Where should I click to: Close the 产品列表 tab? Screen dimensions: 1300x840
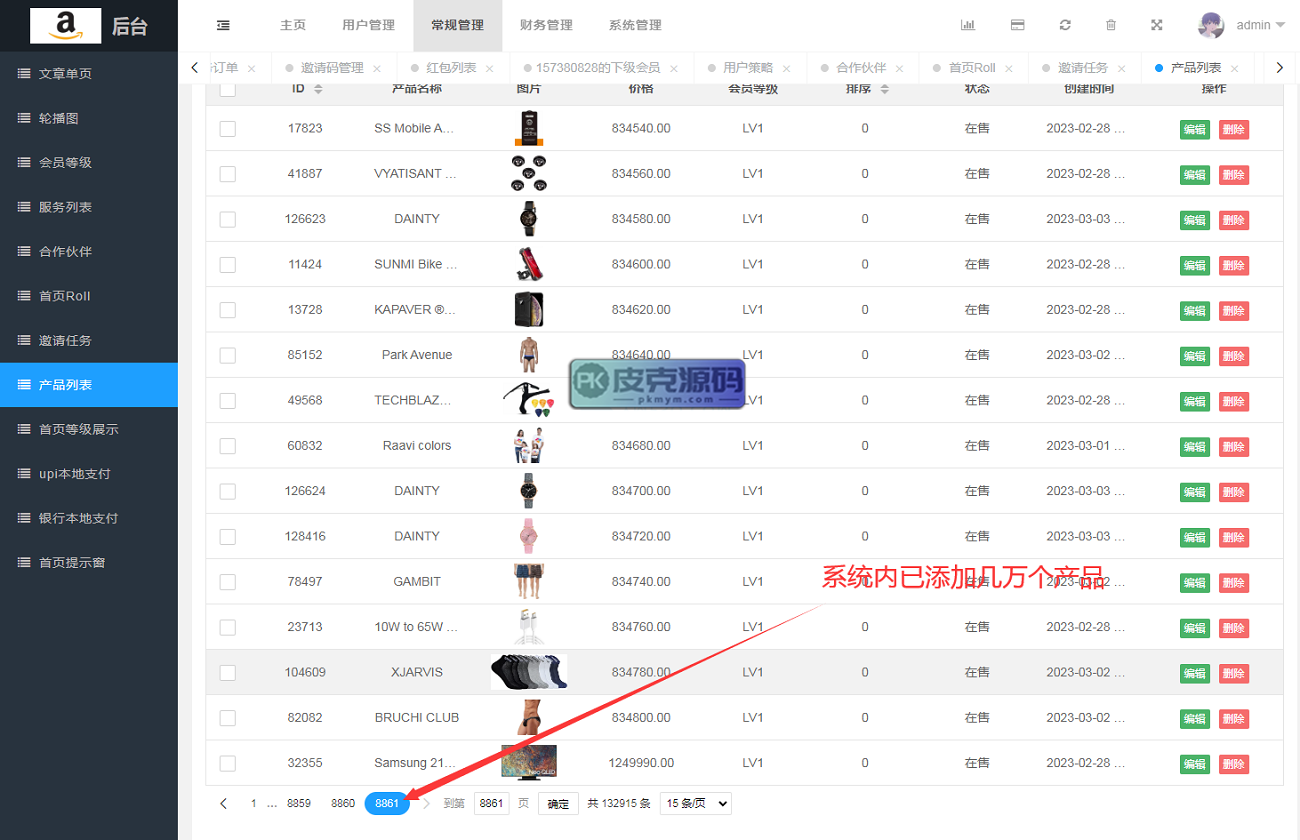1235,69
